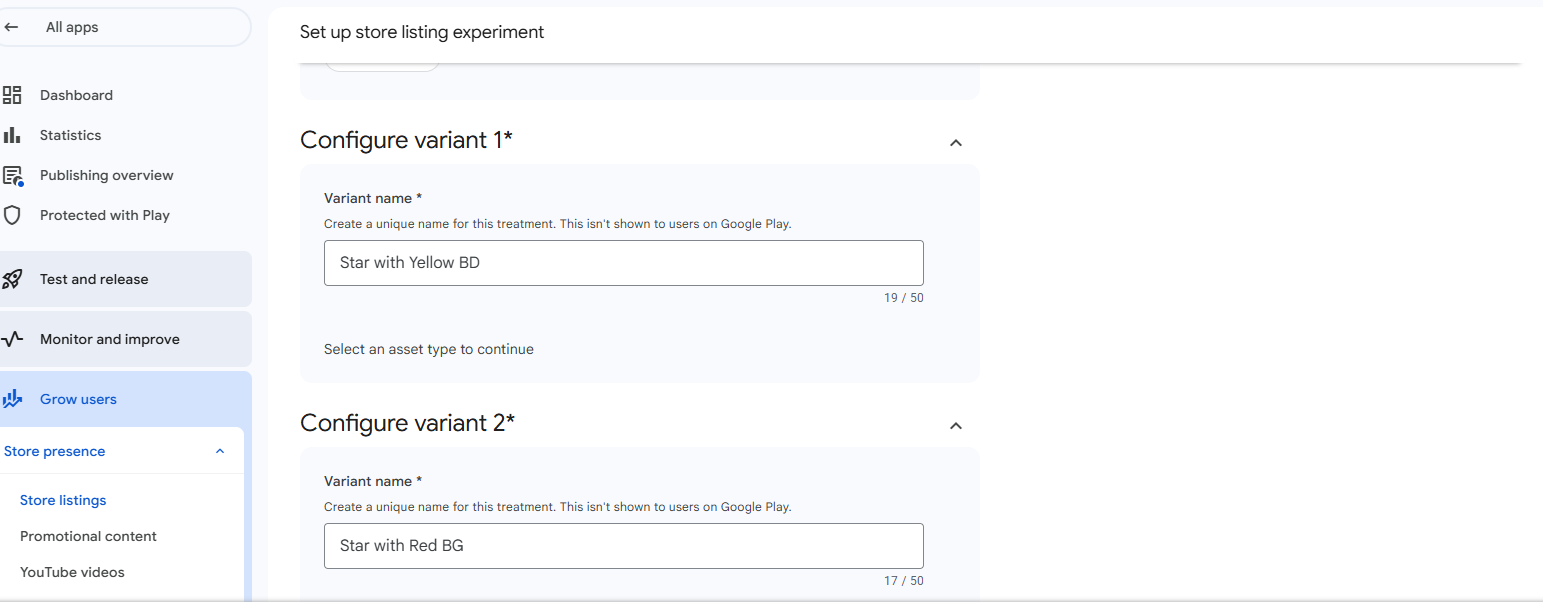Viewport: 1543px width, 615px height.
Task: Edit the Star with Red BG name field
Action: pyautogui.click(x=624, y=546)
